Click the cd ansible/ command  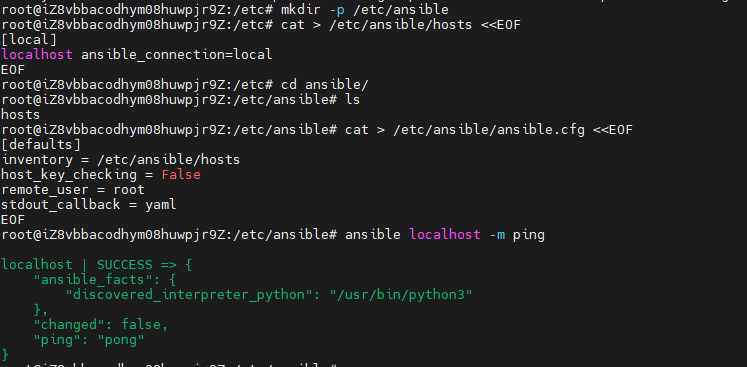point(325,84)
